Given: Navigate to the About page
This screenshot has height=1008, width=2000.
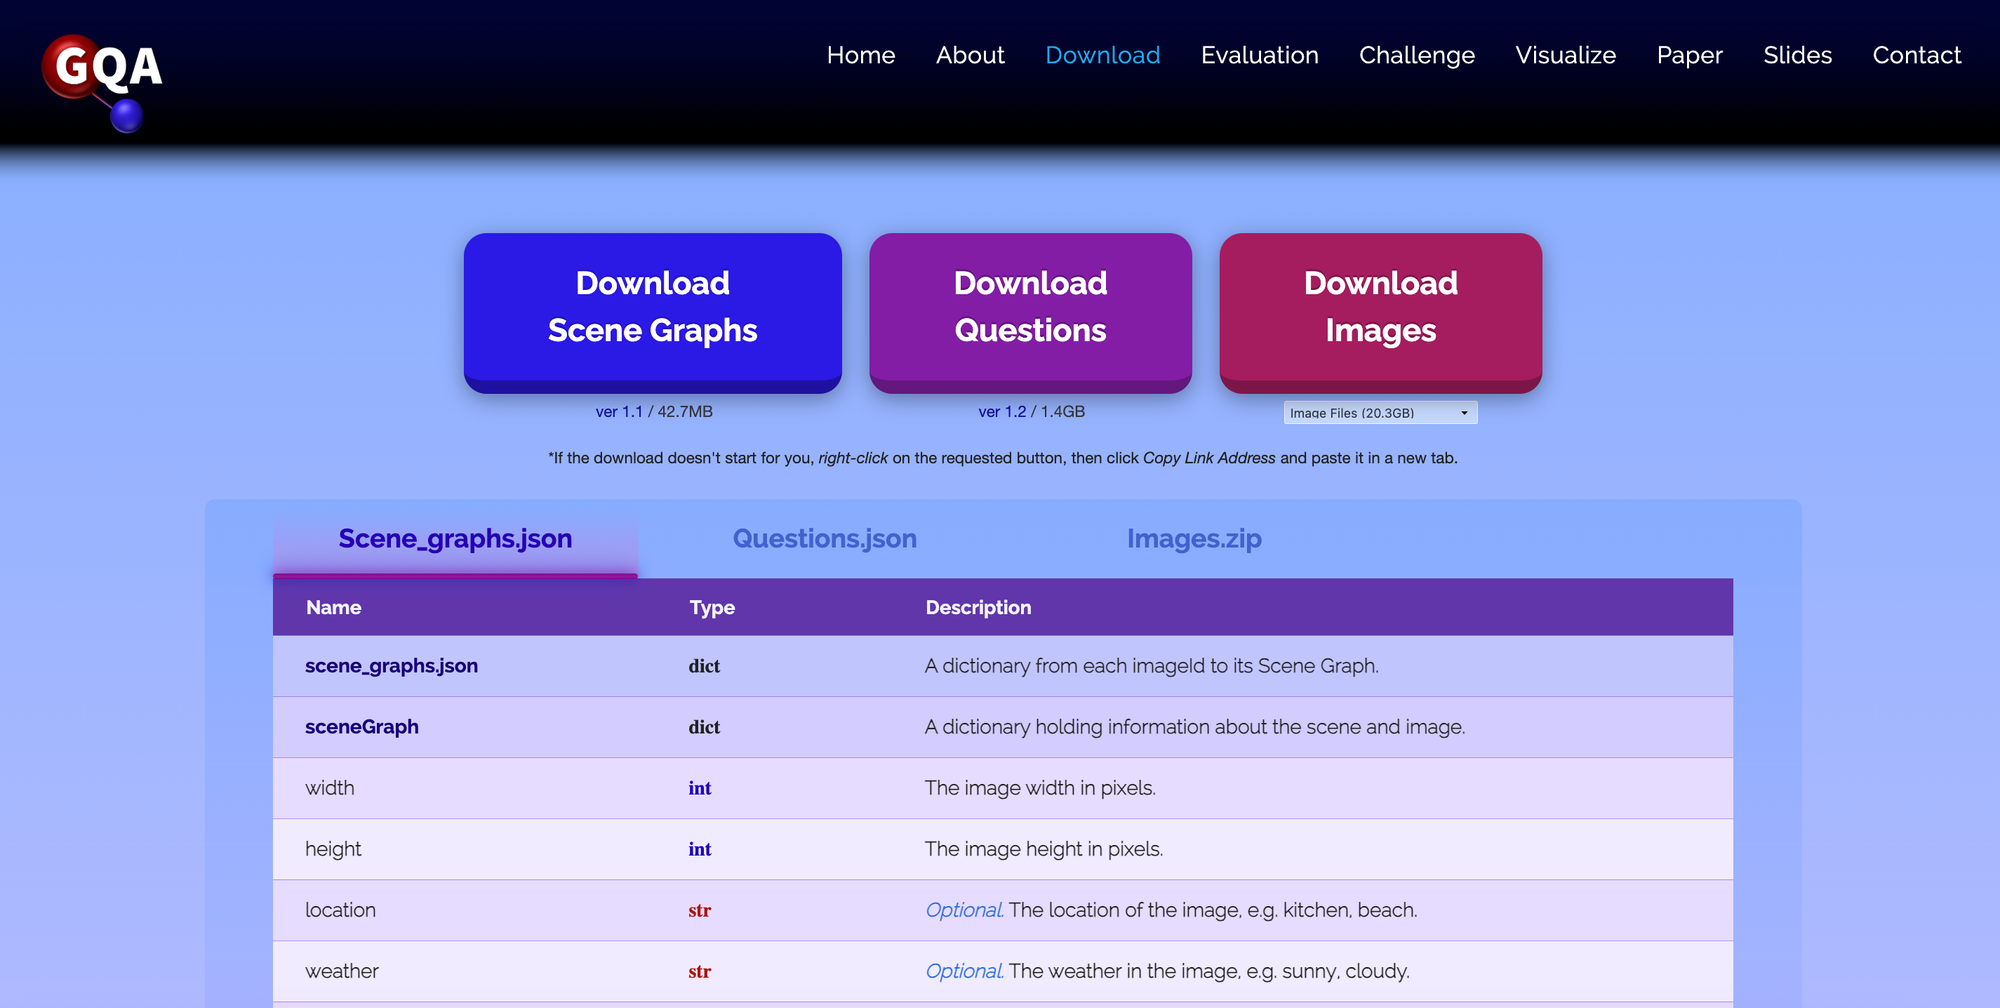Looking at the screenshot, I should 969,55.
